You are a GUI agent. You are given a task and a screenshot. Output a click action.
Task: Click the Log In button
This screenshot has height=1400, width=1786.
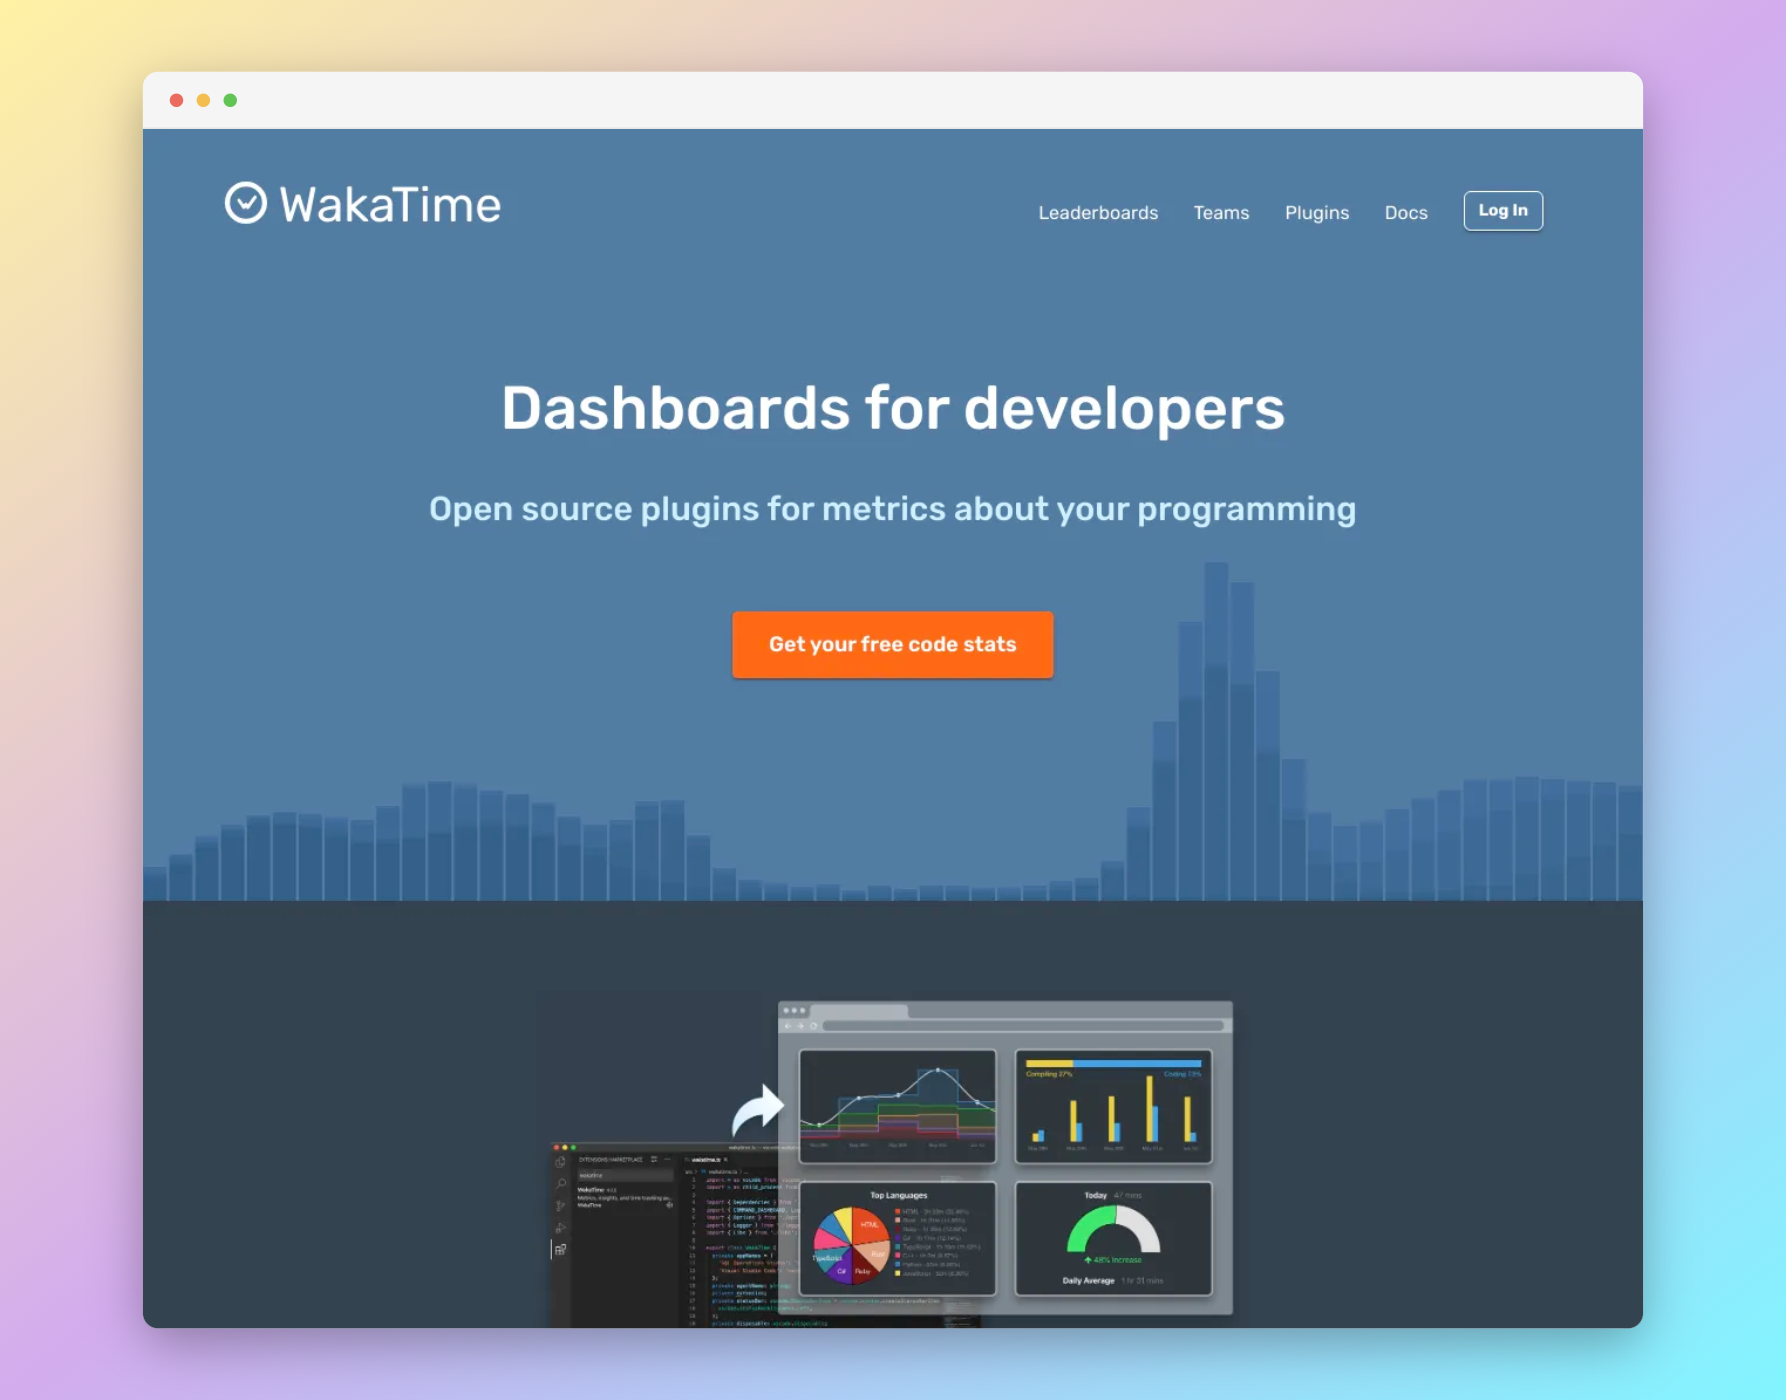point(1503,211)
